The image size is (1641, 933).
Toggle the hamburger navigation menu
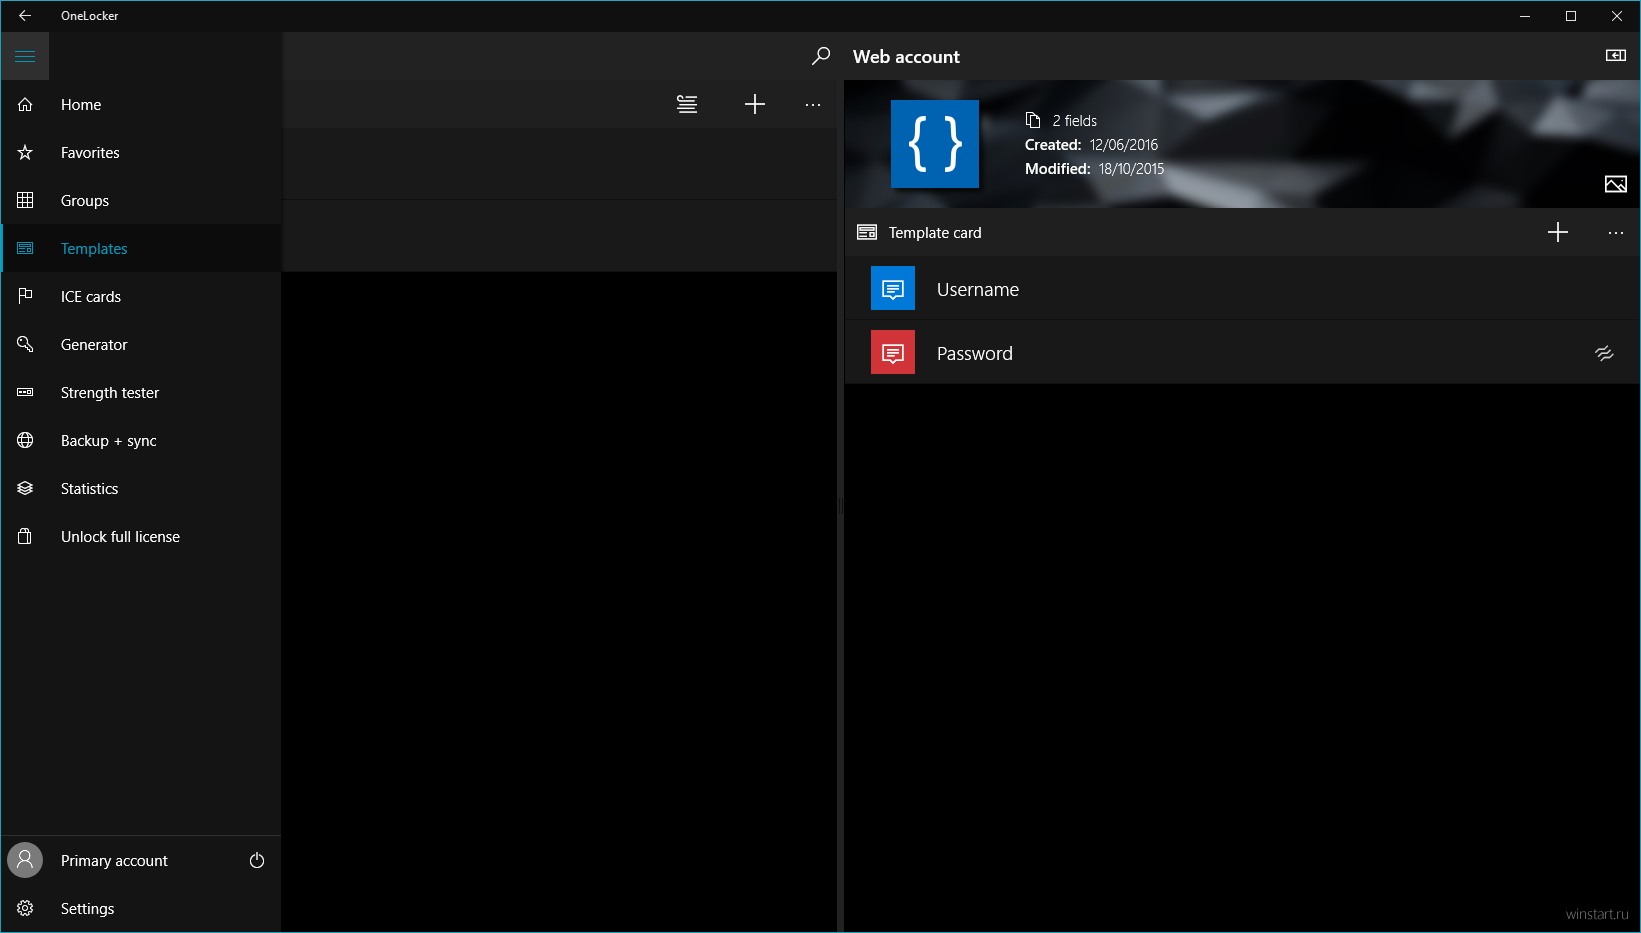25,56
